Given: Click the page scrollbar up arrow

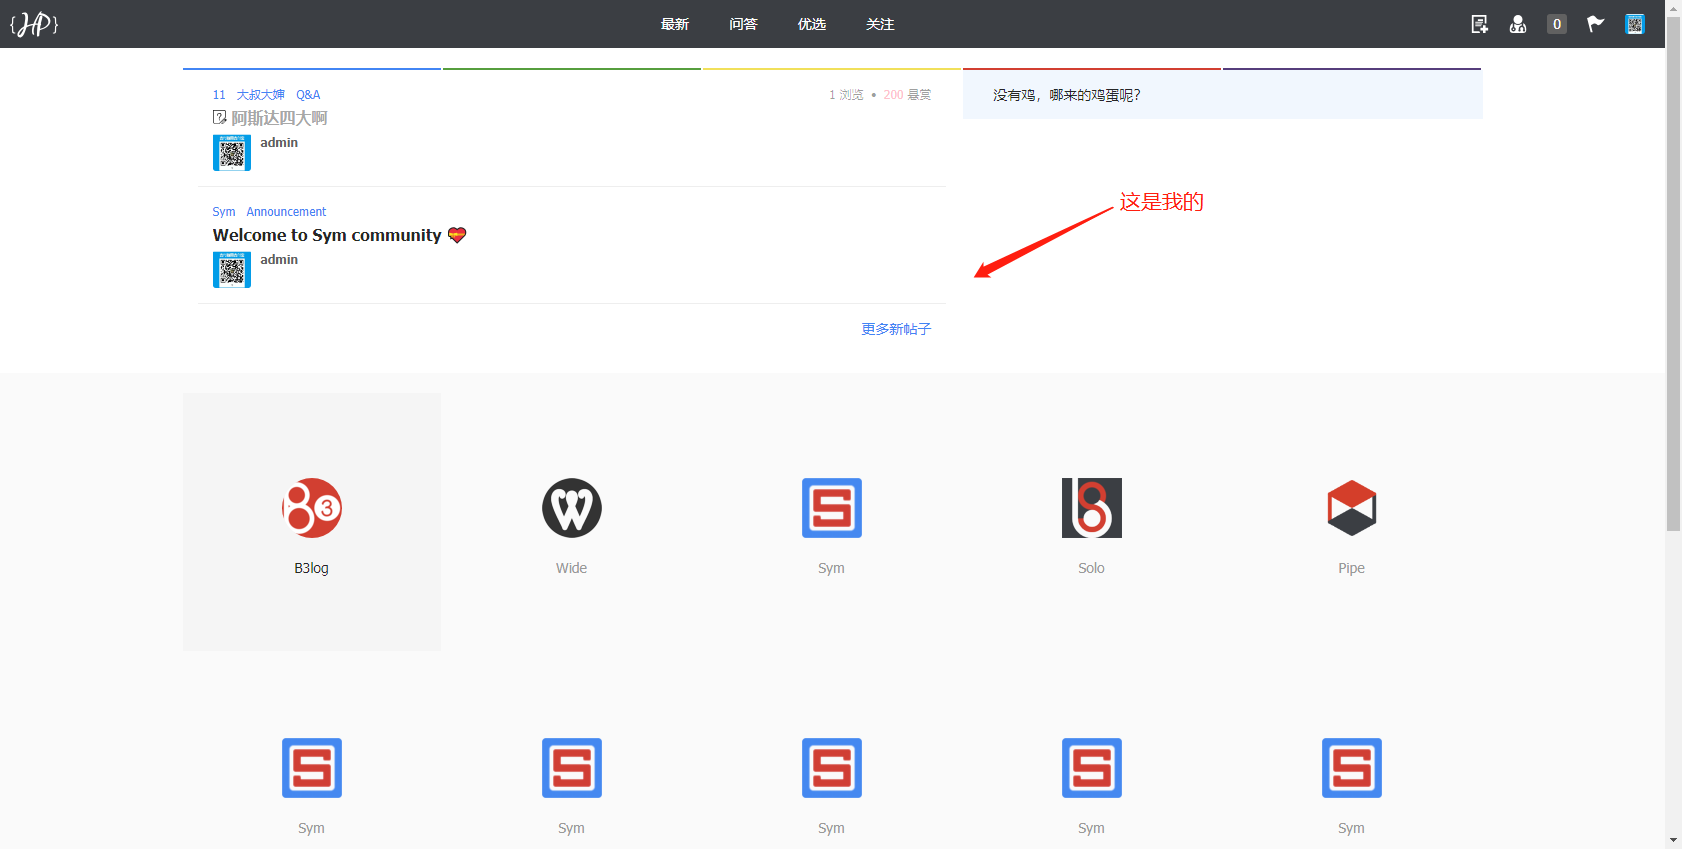Looking at the screenshot, I should [x=1673, y=7].
